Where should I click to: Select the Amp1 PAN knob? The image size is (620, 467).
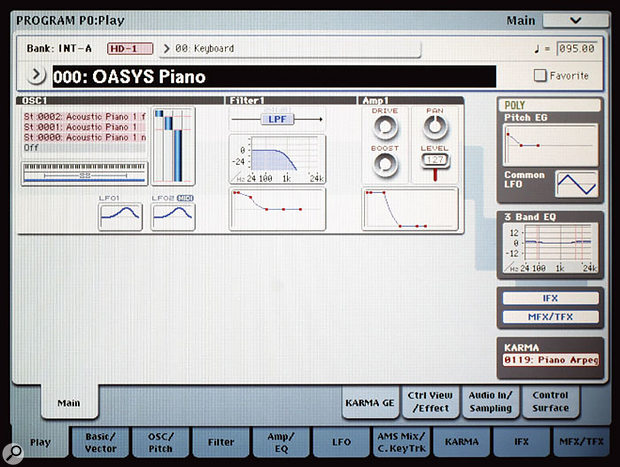tap(435, 127)
